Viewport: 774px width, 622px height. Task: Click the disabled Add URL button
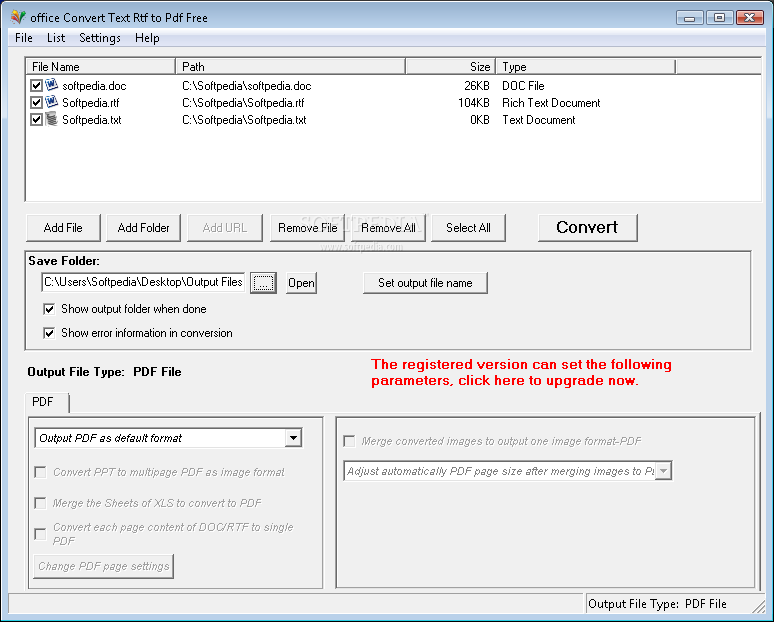(225, 228)
